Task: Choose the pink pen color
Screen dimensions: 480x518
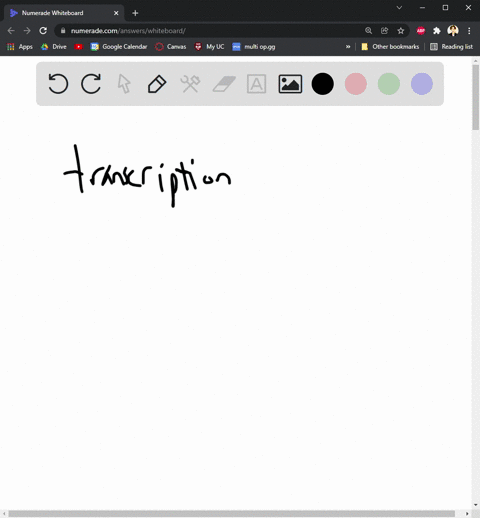Action: [356, 84]
